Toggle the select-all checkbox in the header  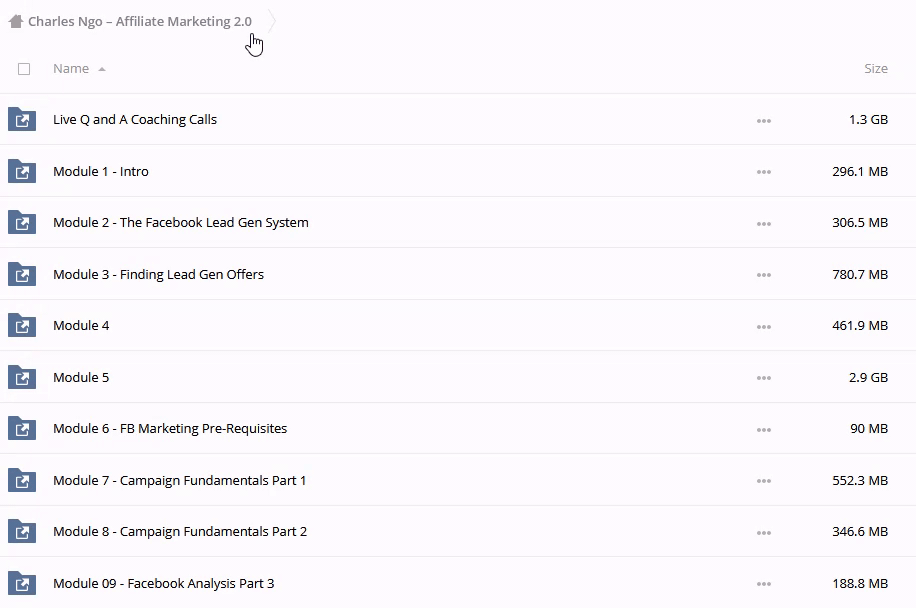point(24,69)
